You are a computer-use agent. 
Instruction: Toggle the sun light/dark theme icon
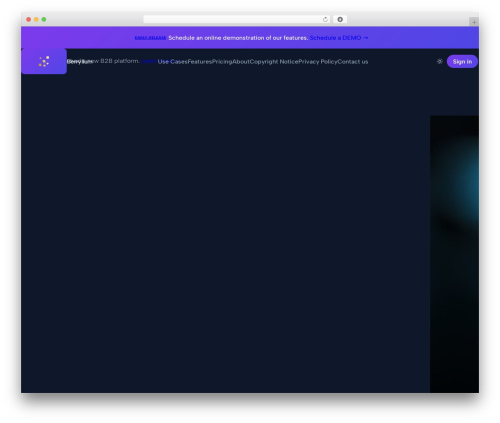pyautogui.click(x=440, y=61)
